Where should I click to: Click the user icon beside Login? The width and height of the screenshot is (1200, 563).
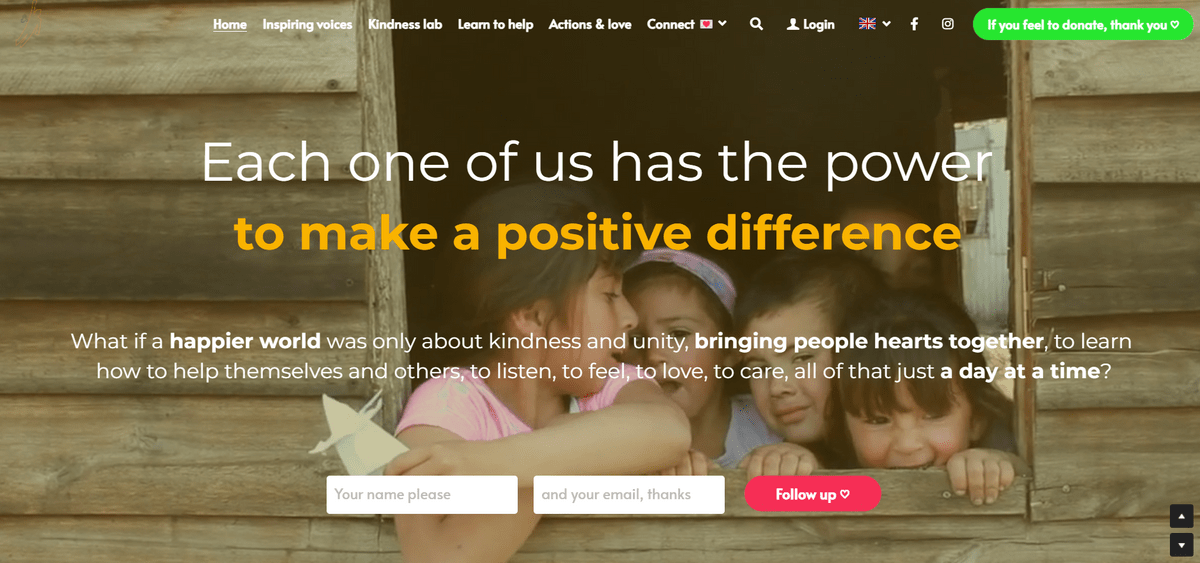(x=793, y=24)
